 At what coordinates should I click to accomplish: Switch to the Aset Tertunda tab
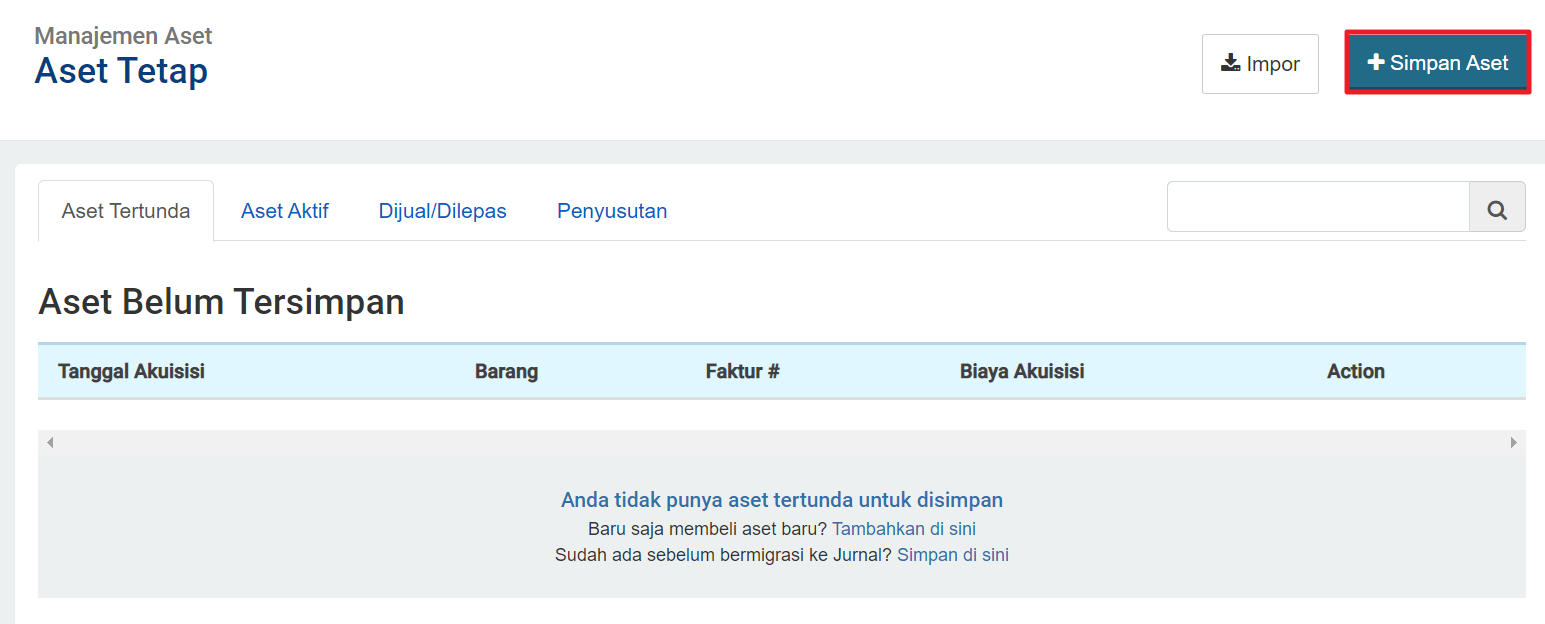click(125, 210)
